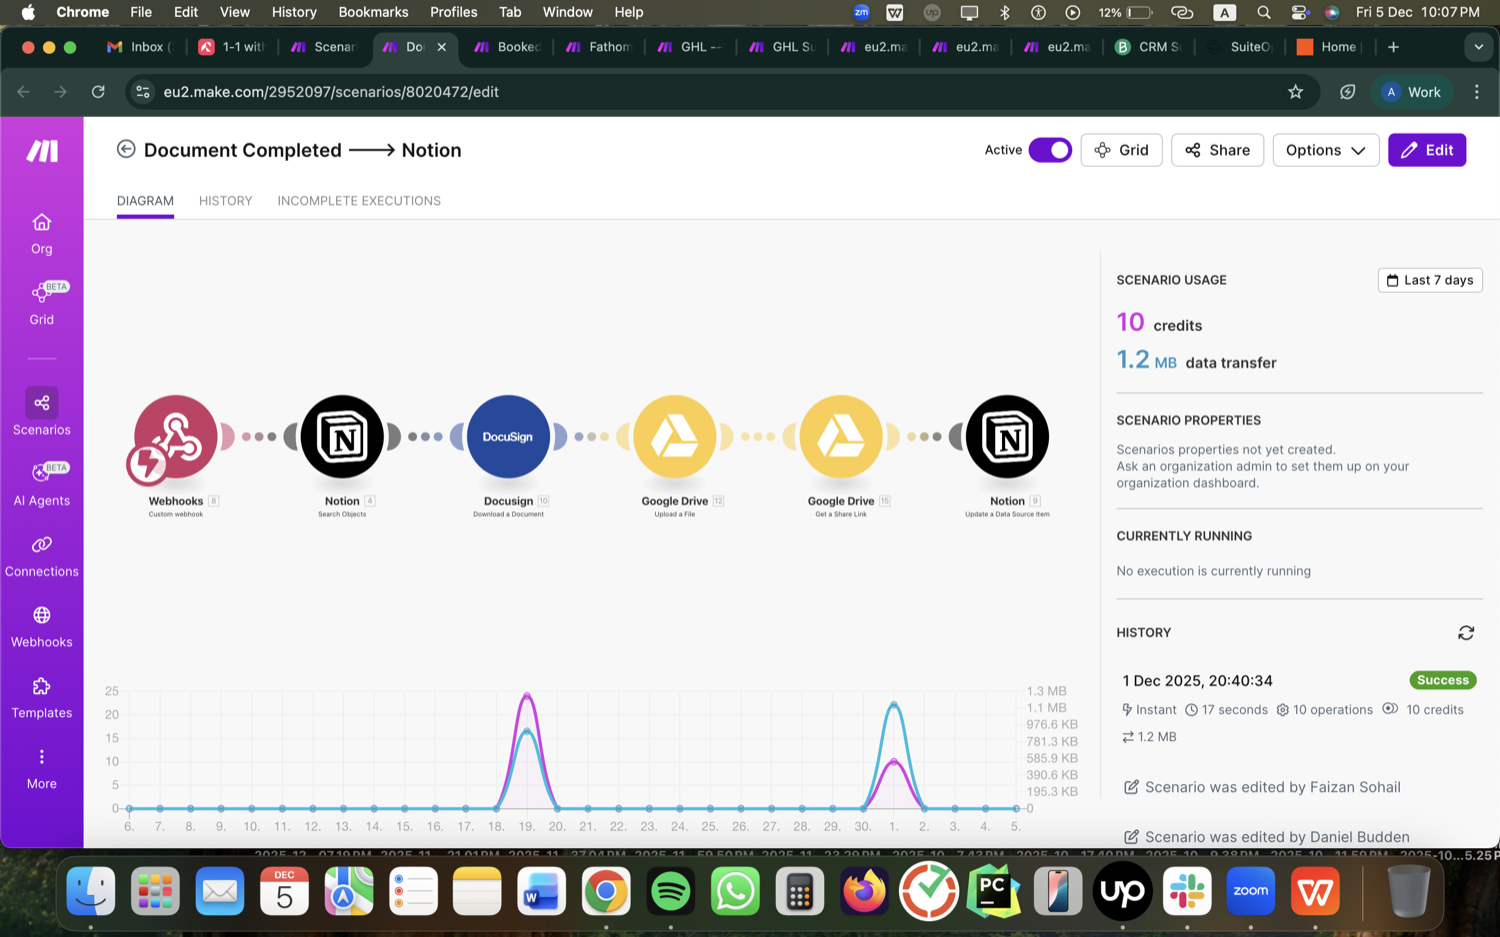Open Templates in the sidebar
Image resolution: width=1500 pixels, height=937 pixels.
click(x=41, y=698)
